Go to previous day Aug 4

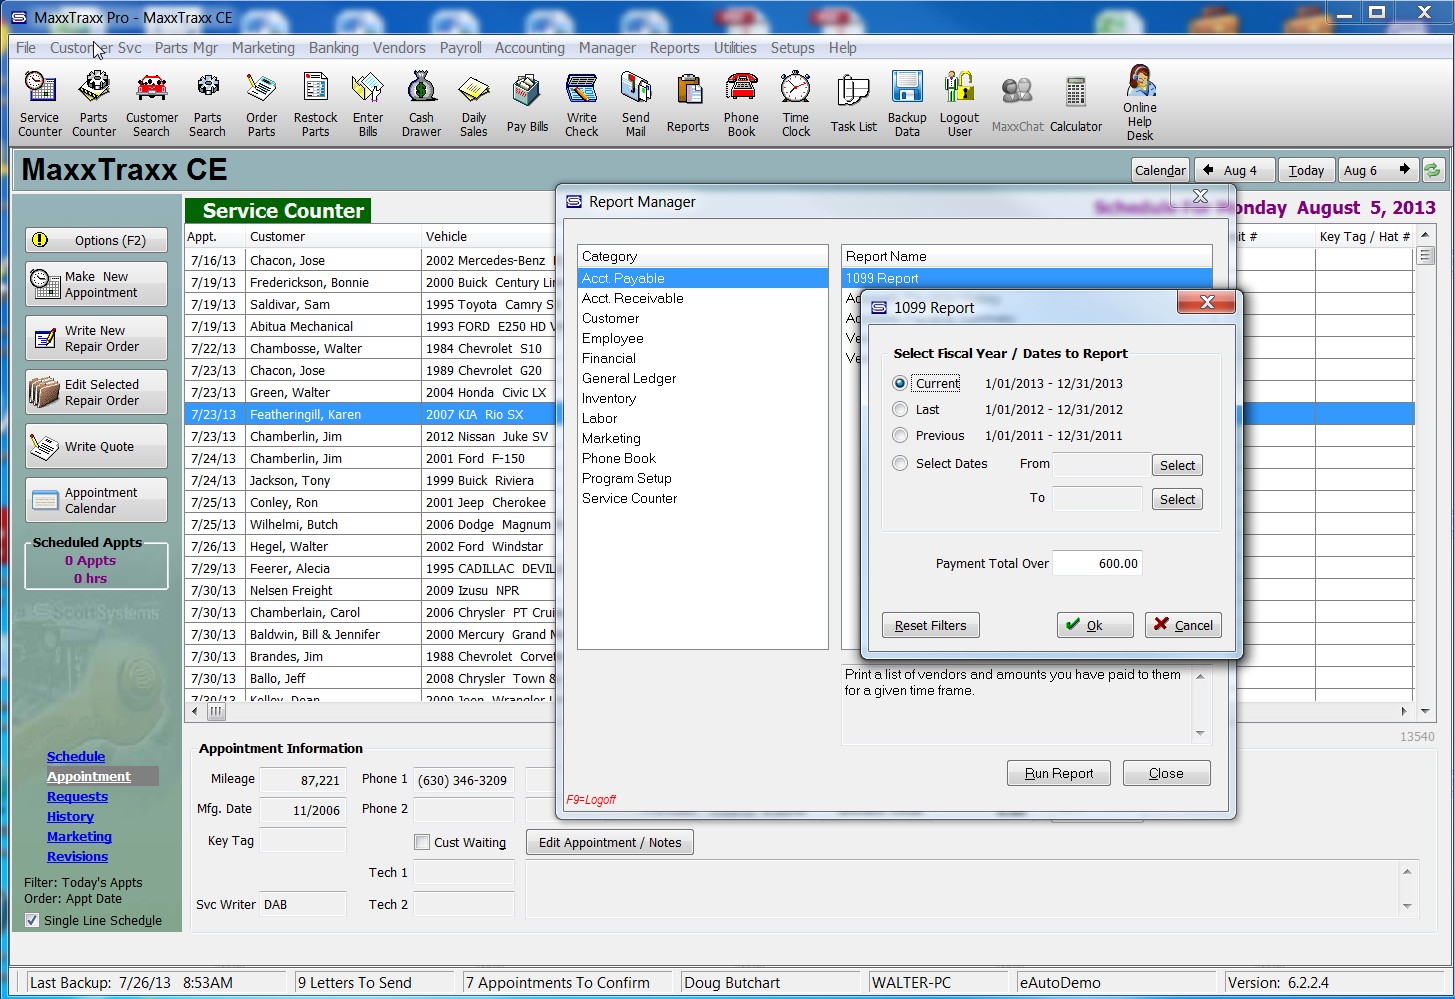(x=1234, y=170)
